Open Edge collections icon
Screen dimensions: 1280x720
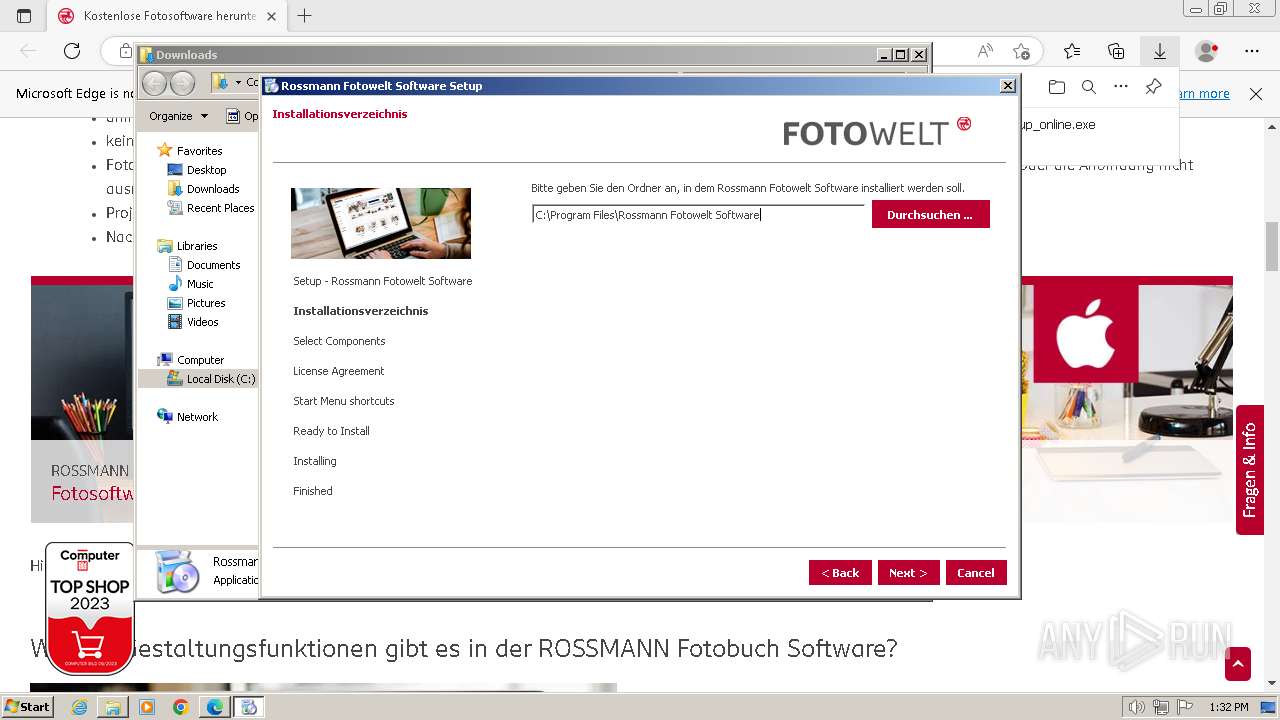tap(1116, 51)
